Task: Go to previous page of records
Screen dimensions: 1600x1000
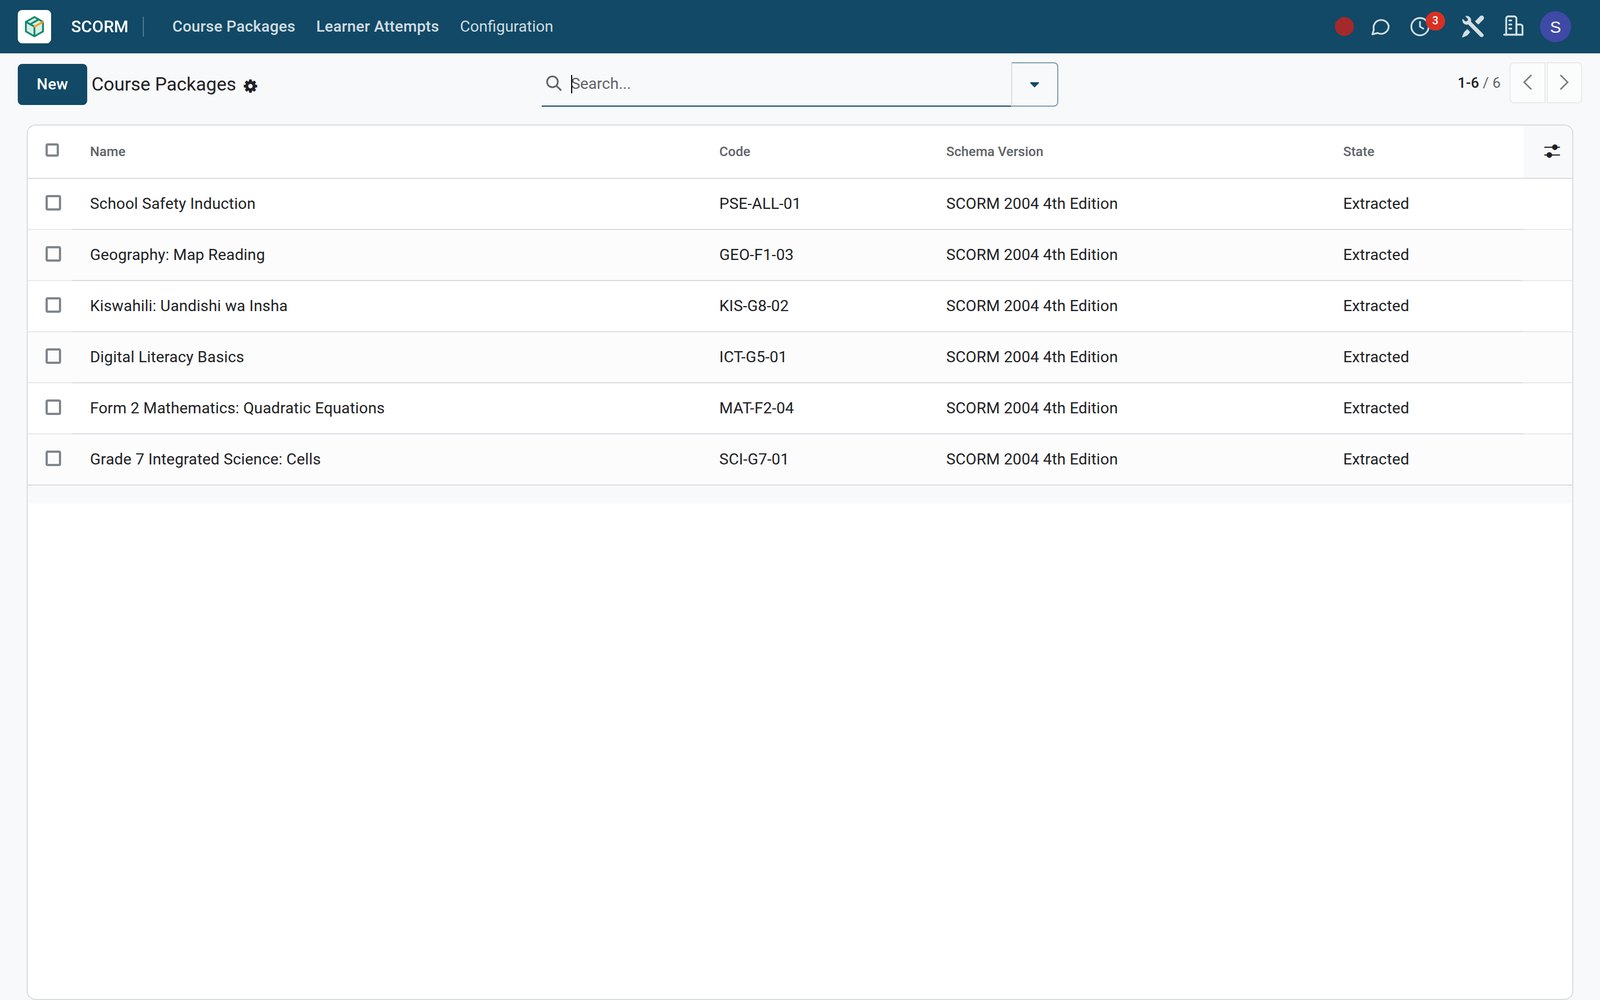Action: [1527, 83]
